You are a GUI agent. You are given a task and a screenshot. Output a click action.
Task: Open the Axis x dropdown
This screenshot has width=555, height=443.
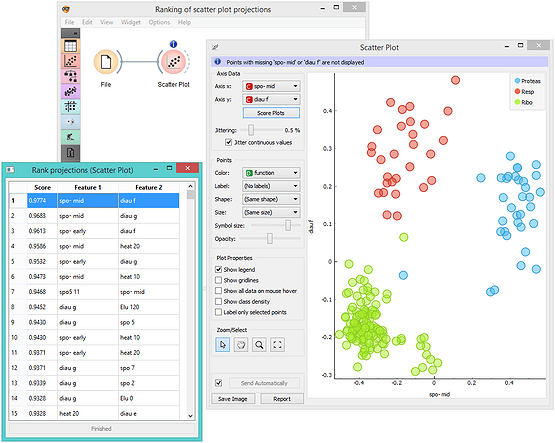point(271,86)
